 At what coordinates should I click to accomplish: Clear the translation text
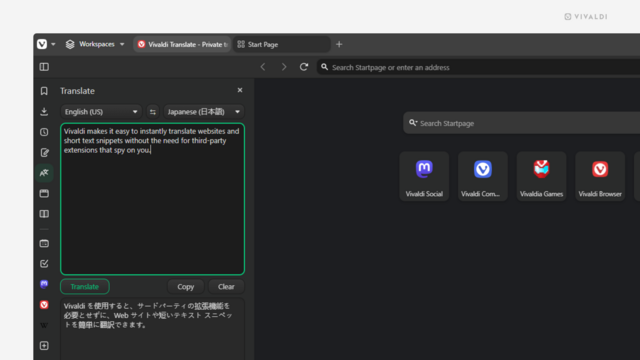[x=226, y=287]
